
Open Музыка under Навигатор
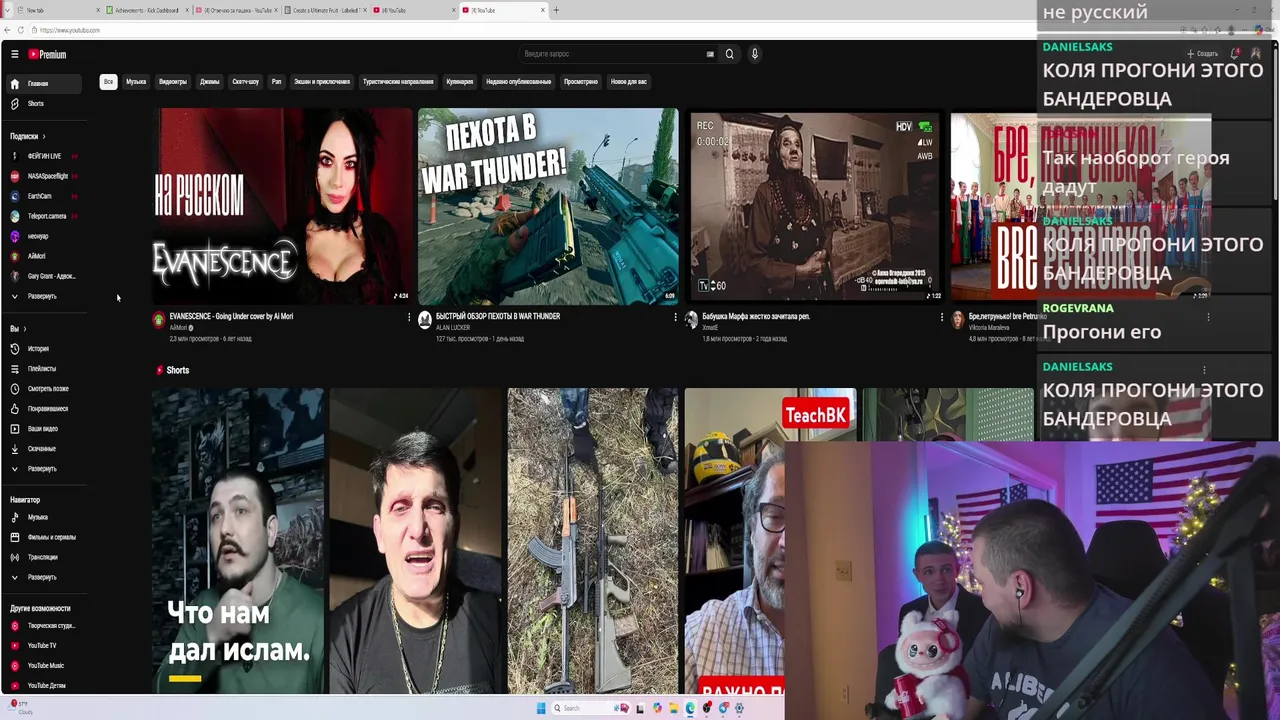[x=45, y=518]
